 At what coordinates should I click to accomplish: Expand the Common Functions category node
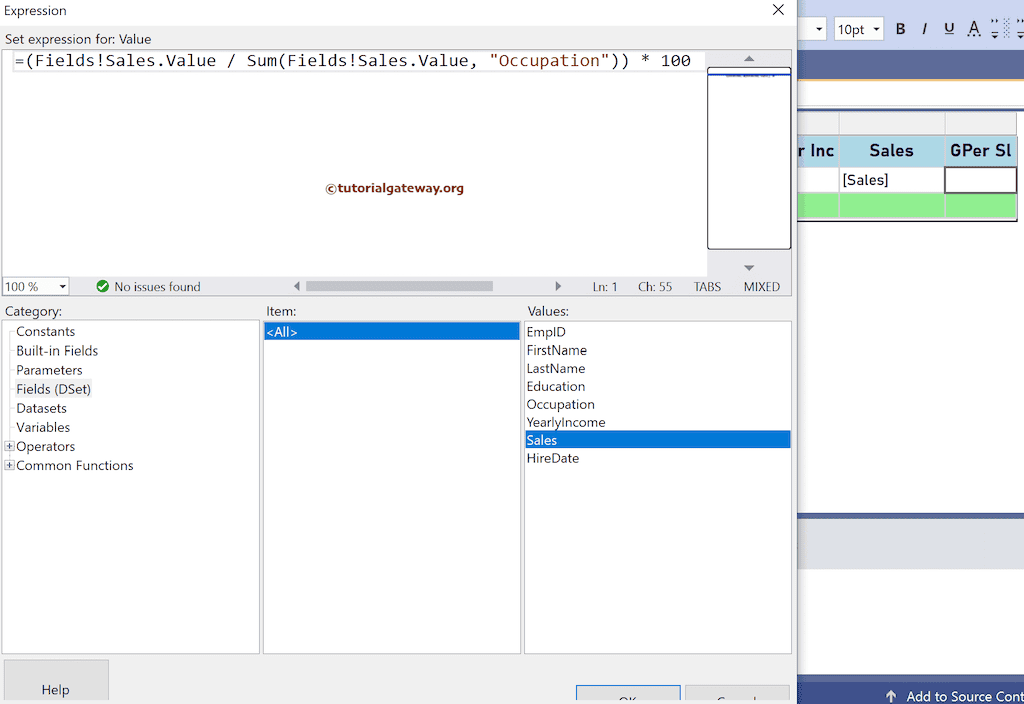point(8,465)
